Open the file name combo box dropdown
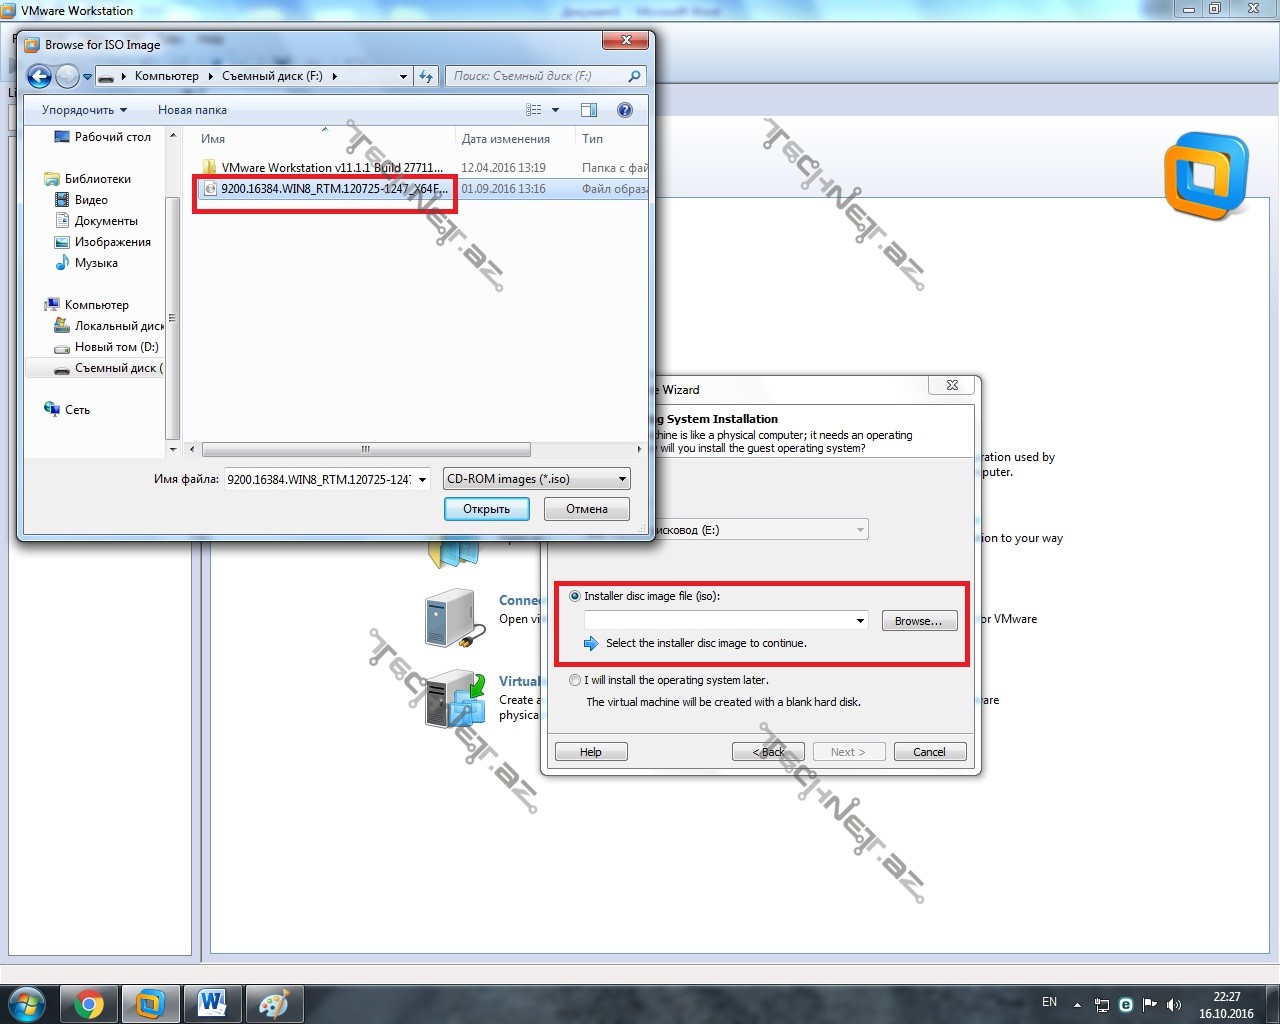 point(422,479)
